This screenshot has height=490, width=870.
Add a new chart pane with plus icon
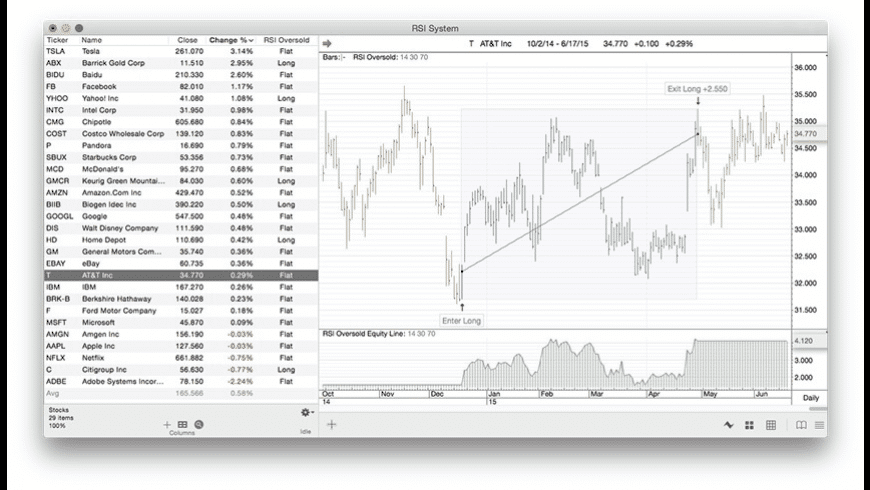point(332,425)
